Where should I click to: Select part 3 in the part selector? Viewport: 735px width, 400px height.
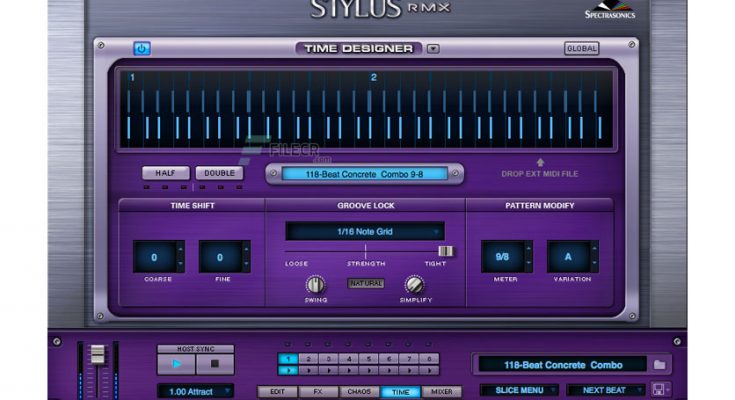tap(328, 358)
